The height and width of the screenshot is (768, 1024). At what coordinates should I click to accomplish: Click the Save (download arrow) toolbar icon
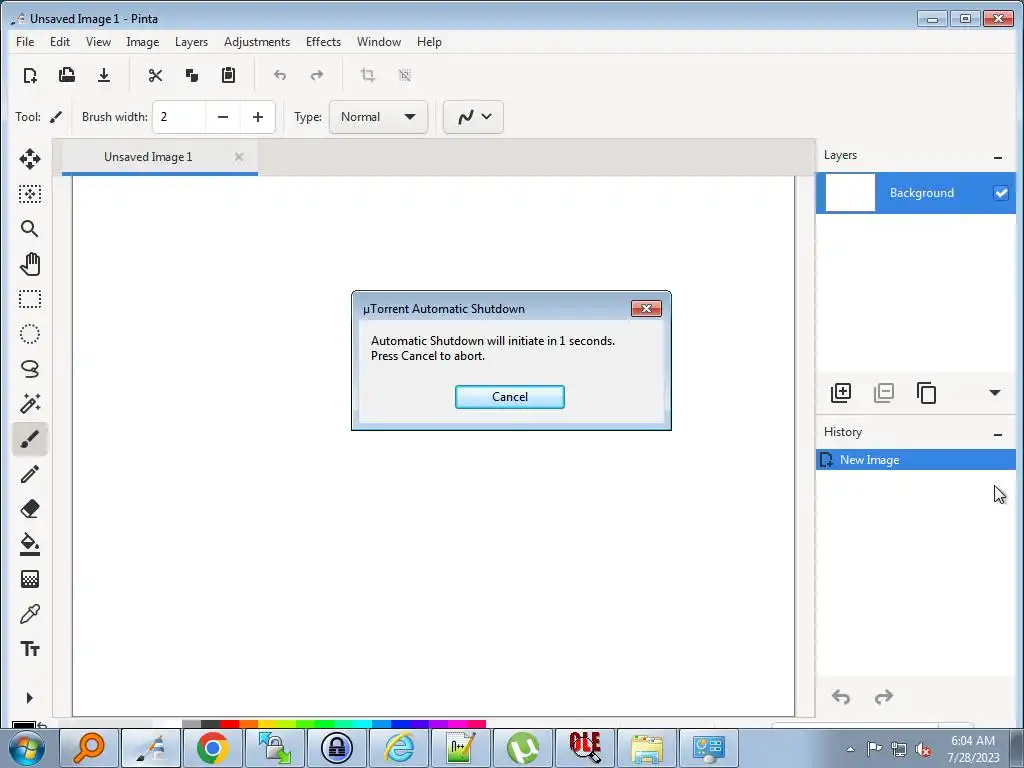click(x=104, y=75)
